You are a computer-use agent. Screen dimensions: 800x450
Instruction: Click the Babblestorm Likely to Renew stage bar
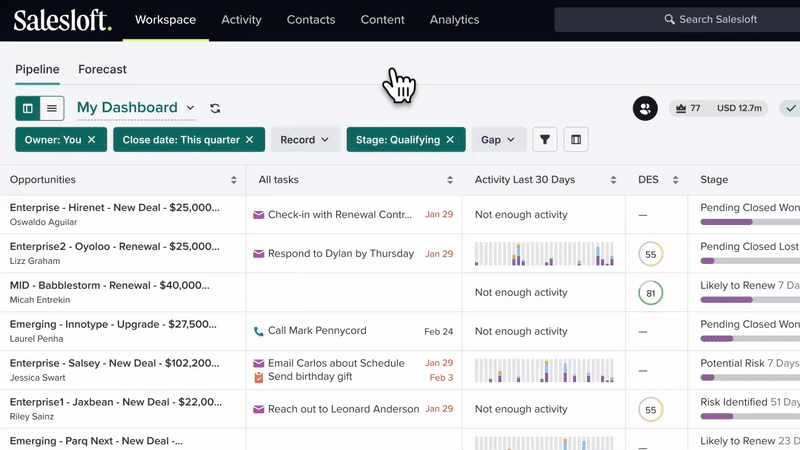coord(749,299)
